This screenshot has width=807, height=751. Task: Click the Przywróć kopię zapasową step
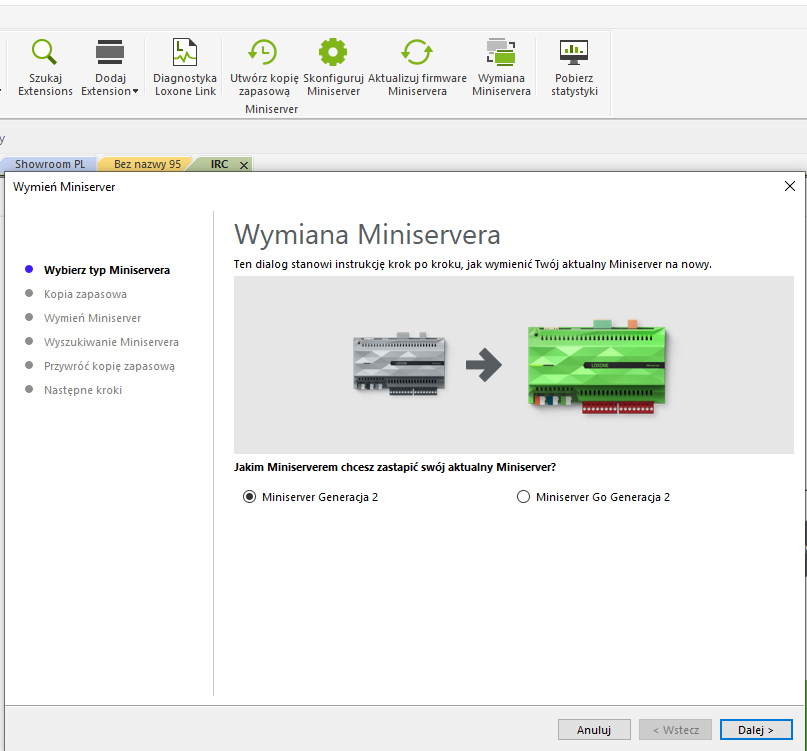tap(109, 366)
